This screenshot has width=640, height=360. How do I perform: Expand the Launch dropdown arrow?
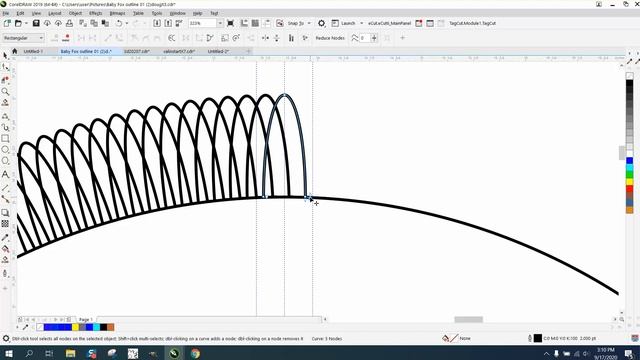pyautogui.click(x=361, y=23)
